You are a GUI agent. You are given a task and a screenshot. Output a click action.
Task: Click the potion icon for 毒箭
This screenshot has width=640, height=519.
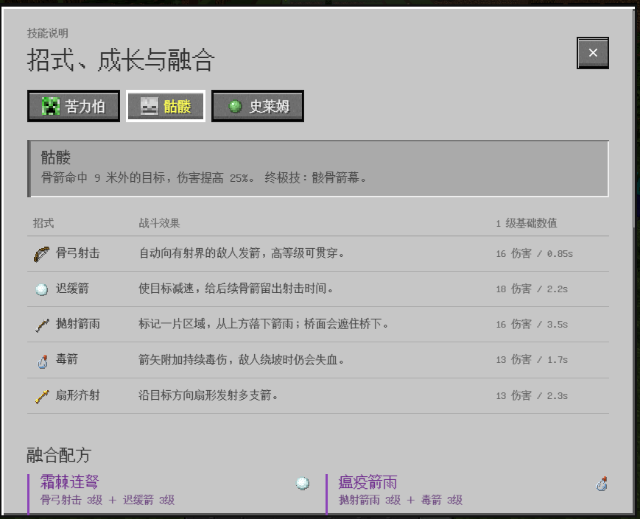pos(42,361)
